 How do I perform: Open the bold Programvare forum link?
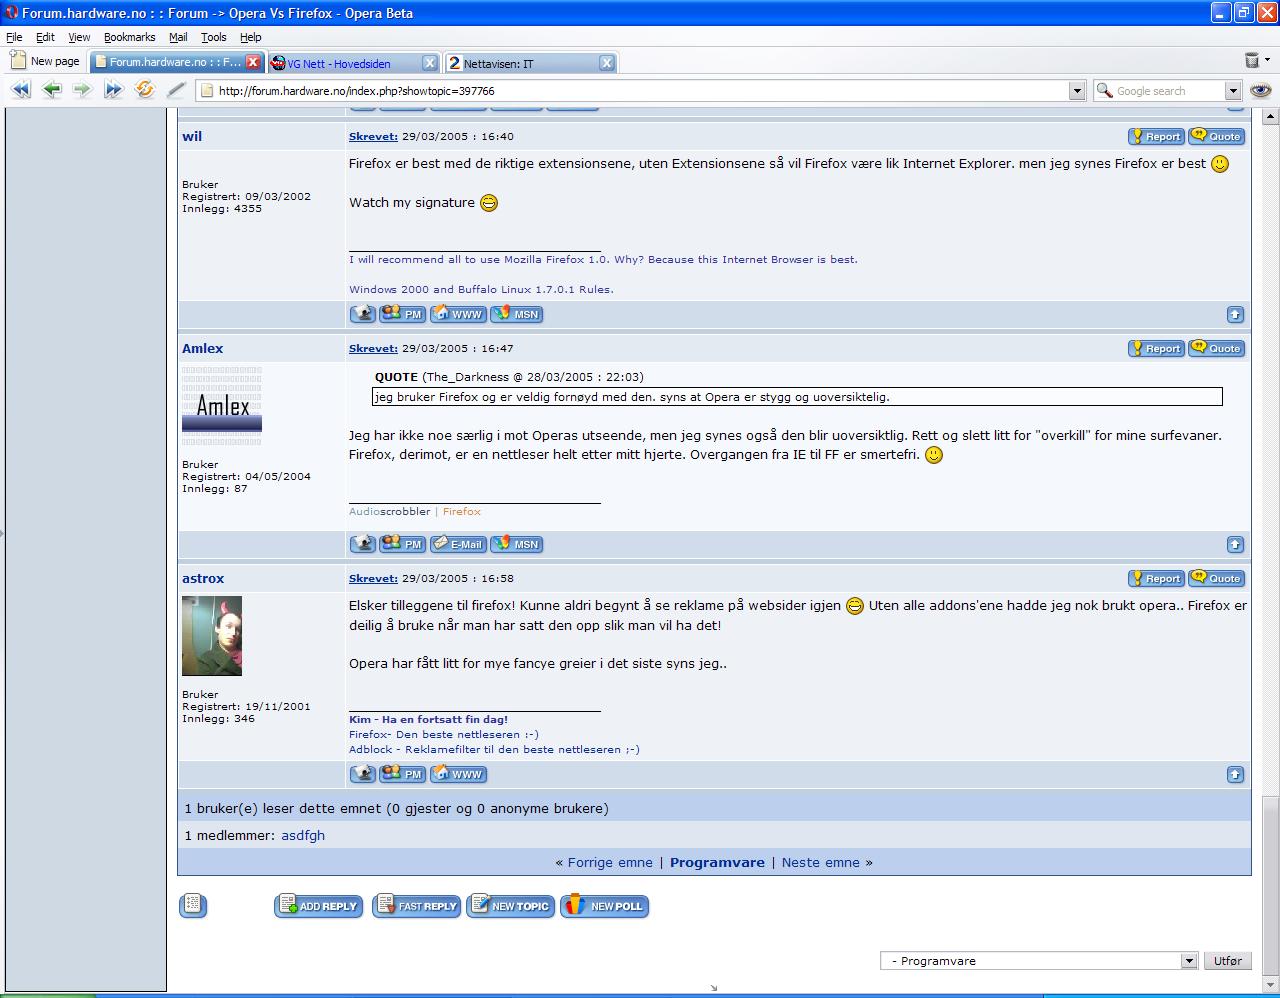tap(717, 862)
